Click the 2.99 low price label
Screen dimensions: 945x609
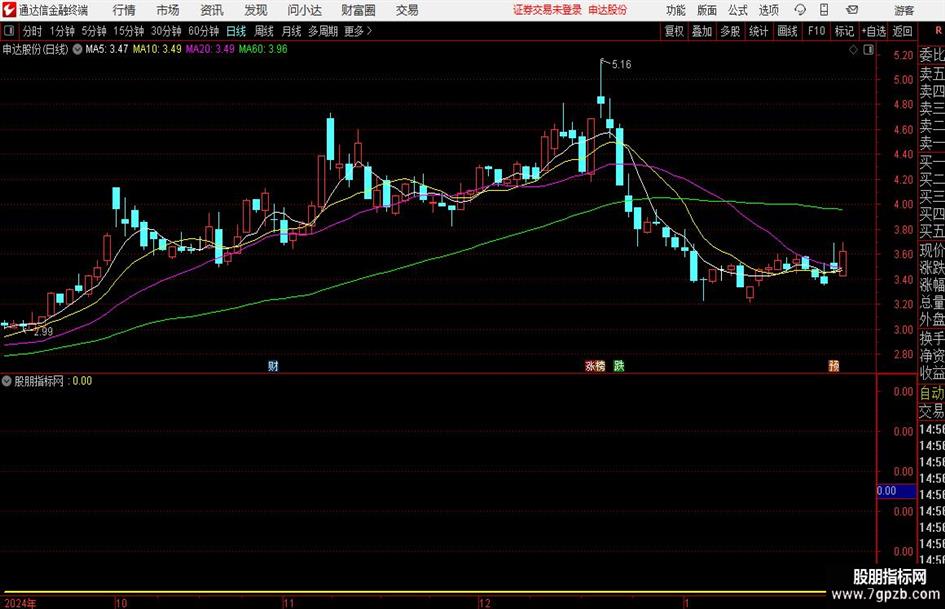pos(43,332)
